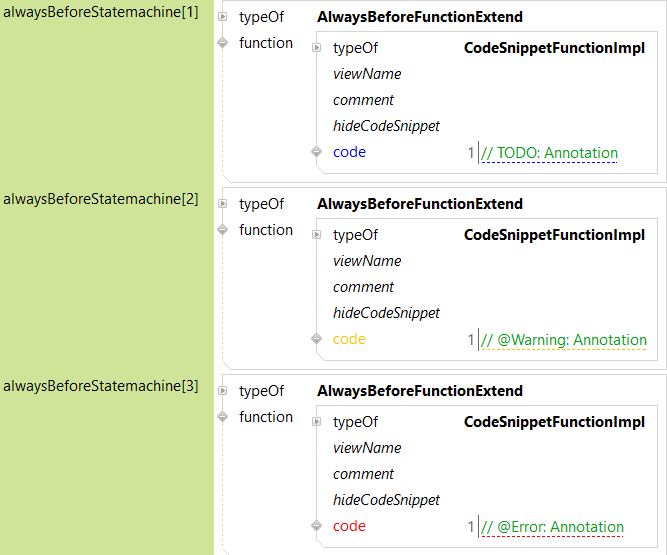Click the '// @Error: Annotation' code line
The width and height of the screenshot is (667, 555).
pos(552,527)
